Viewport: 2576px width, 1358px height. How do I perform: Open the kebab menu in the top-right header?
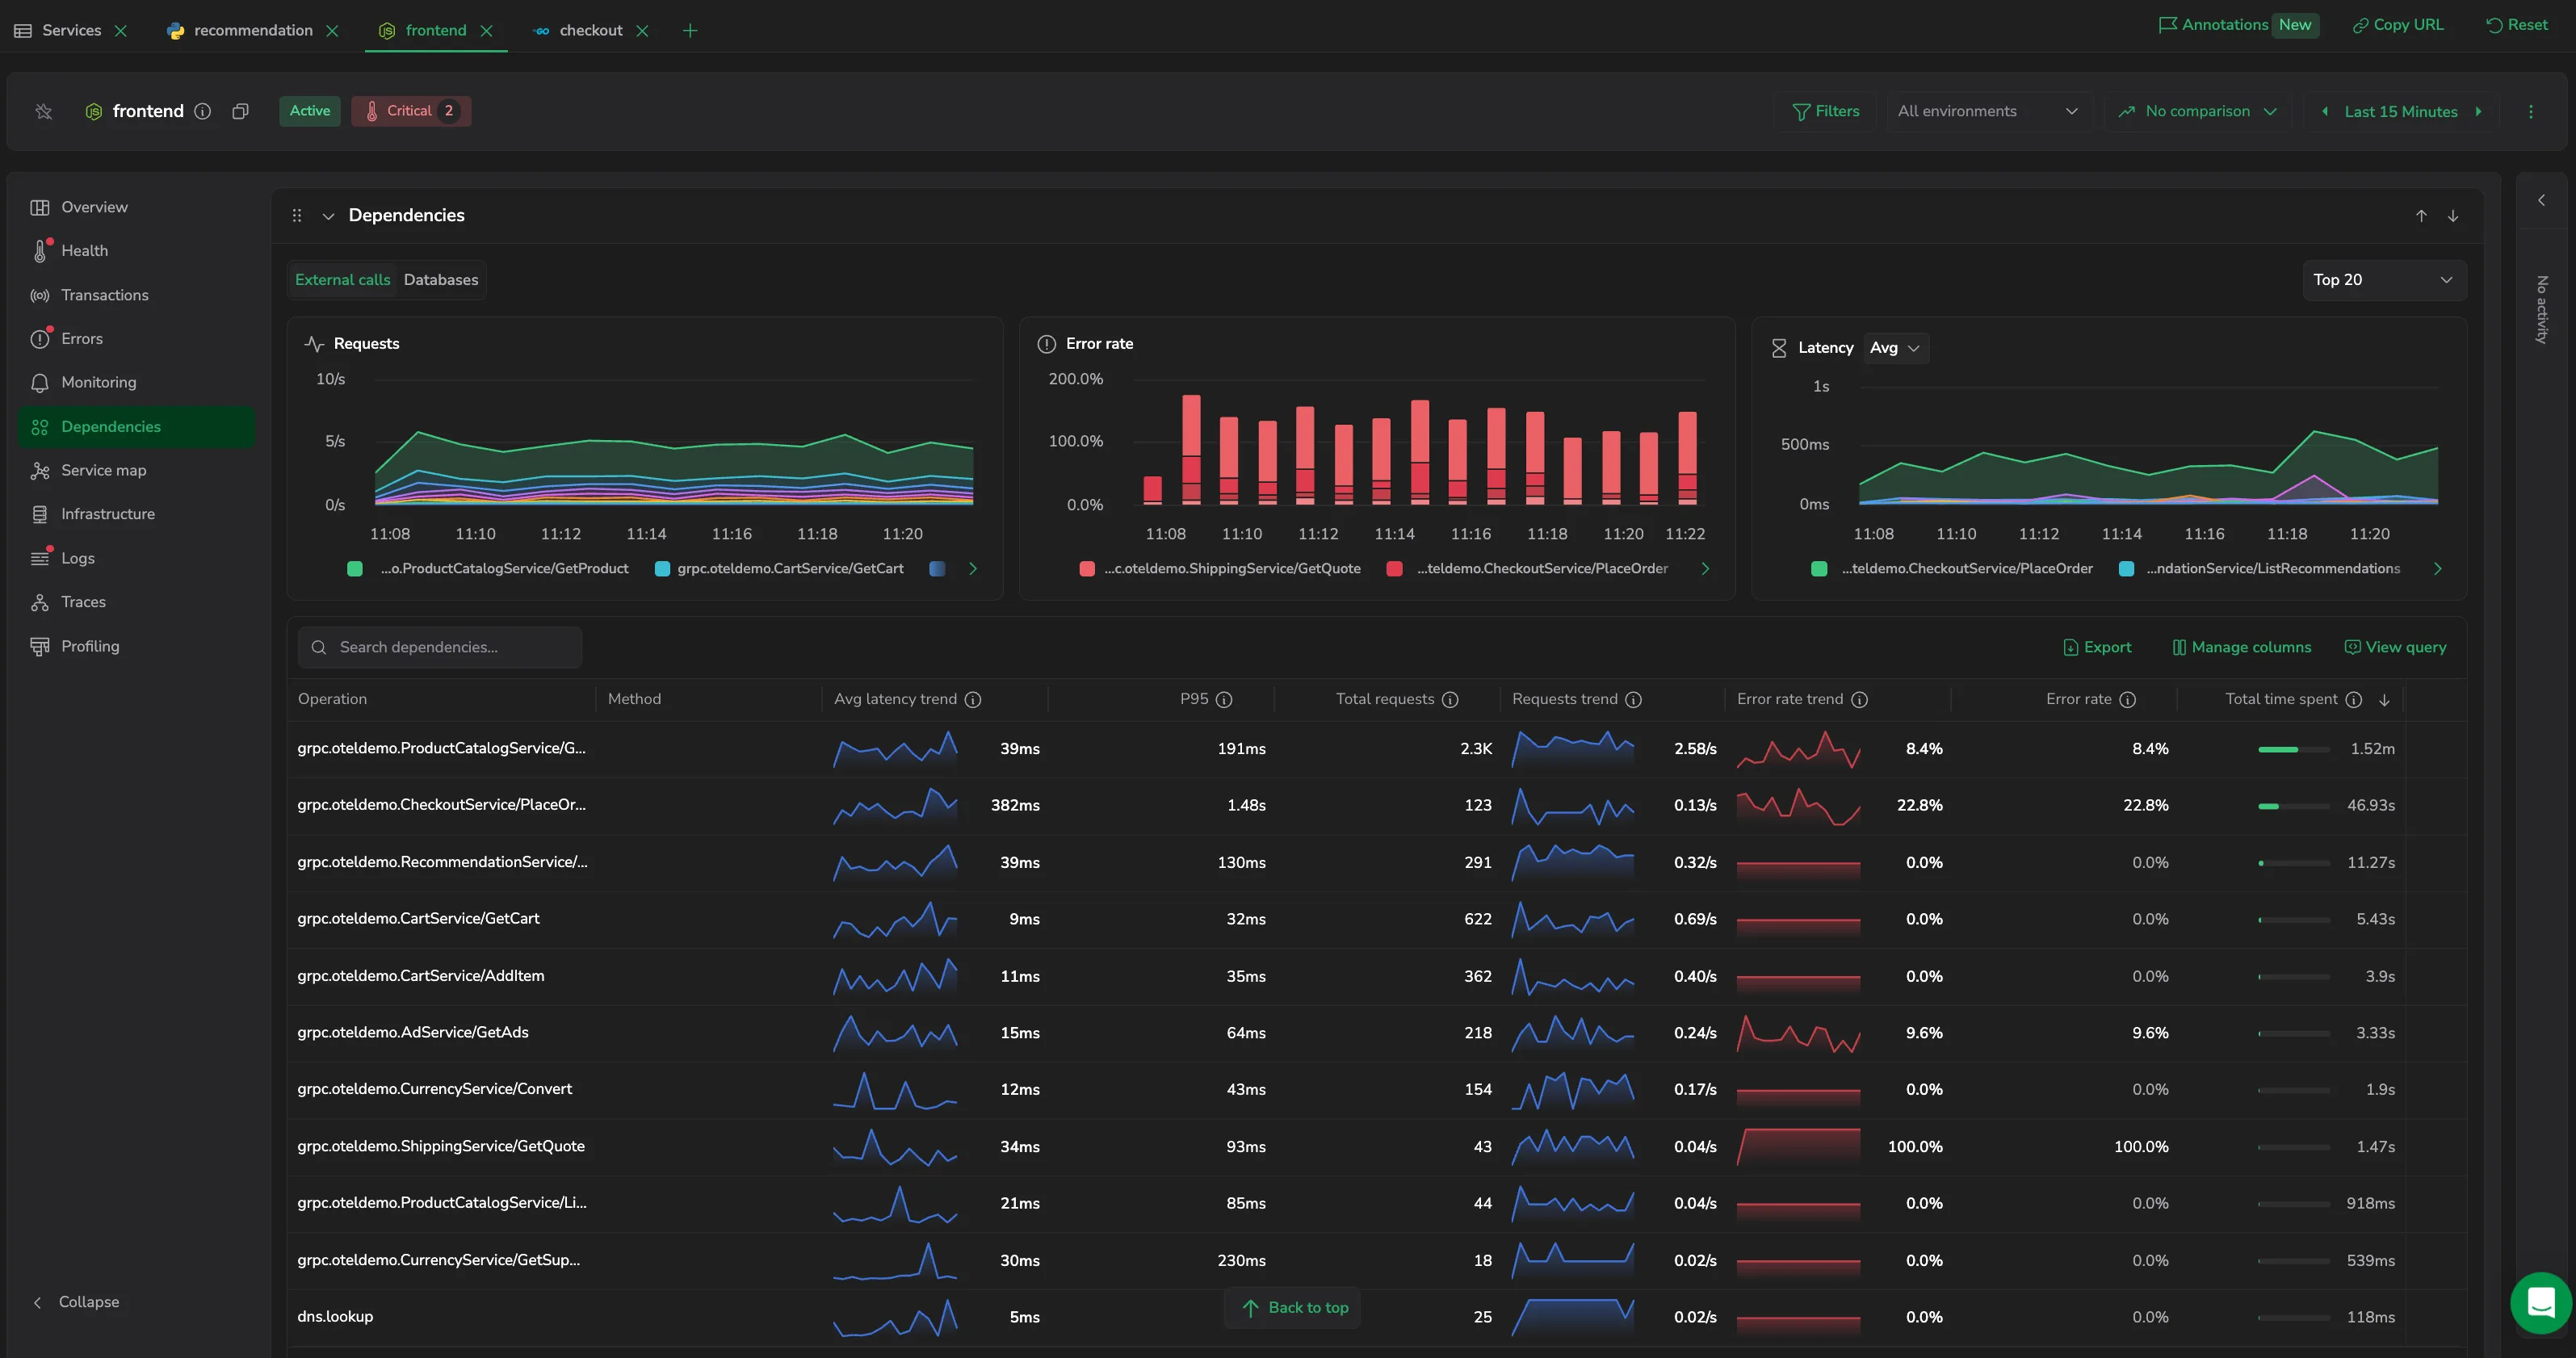2531,111
